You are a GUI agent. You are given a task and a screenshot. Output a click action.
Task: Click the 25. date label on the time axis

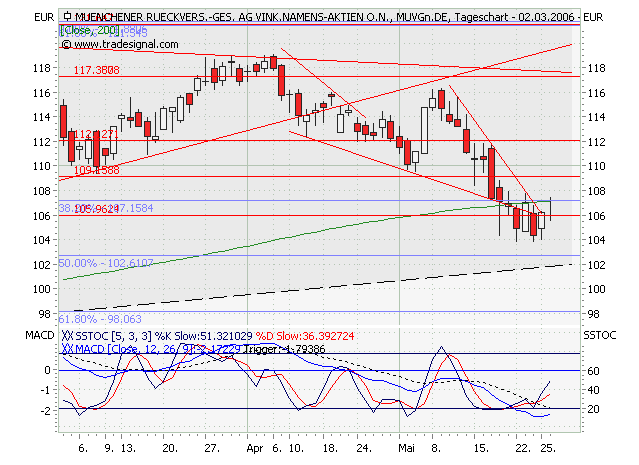click(548, 448)
